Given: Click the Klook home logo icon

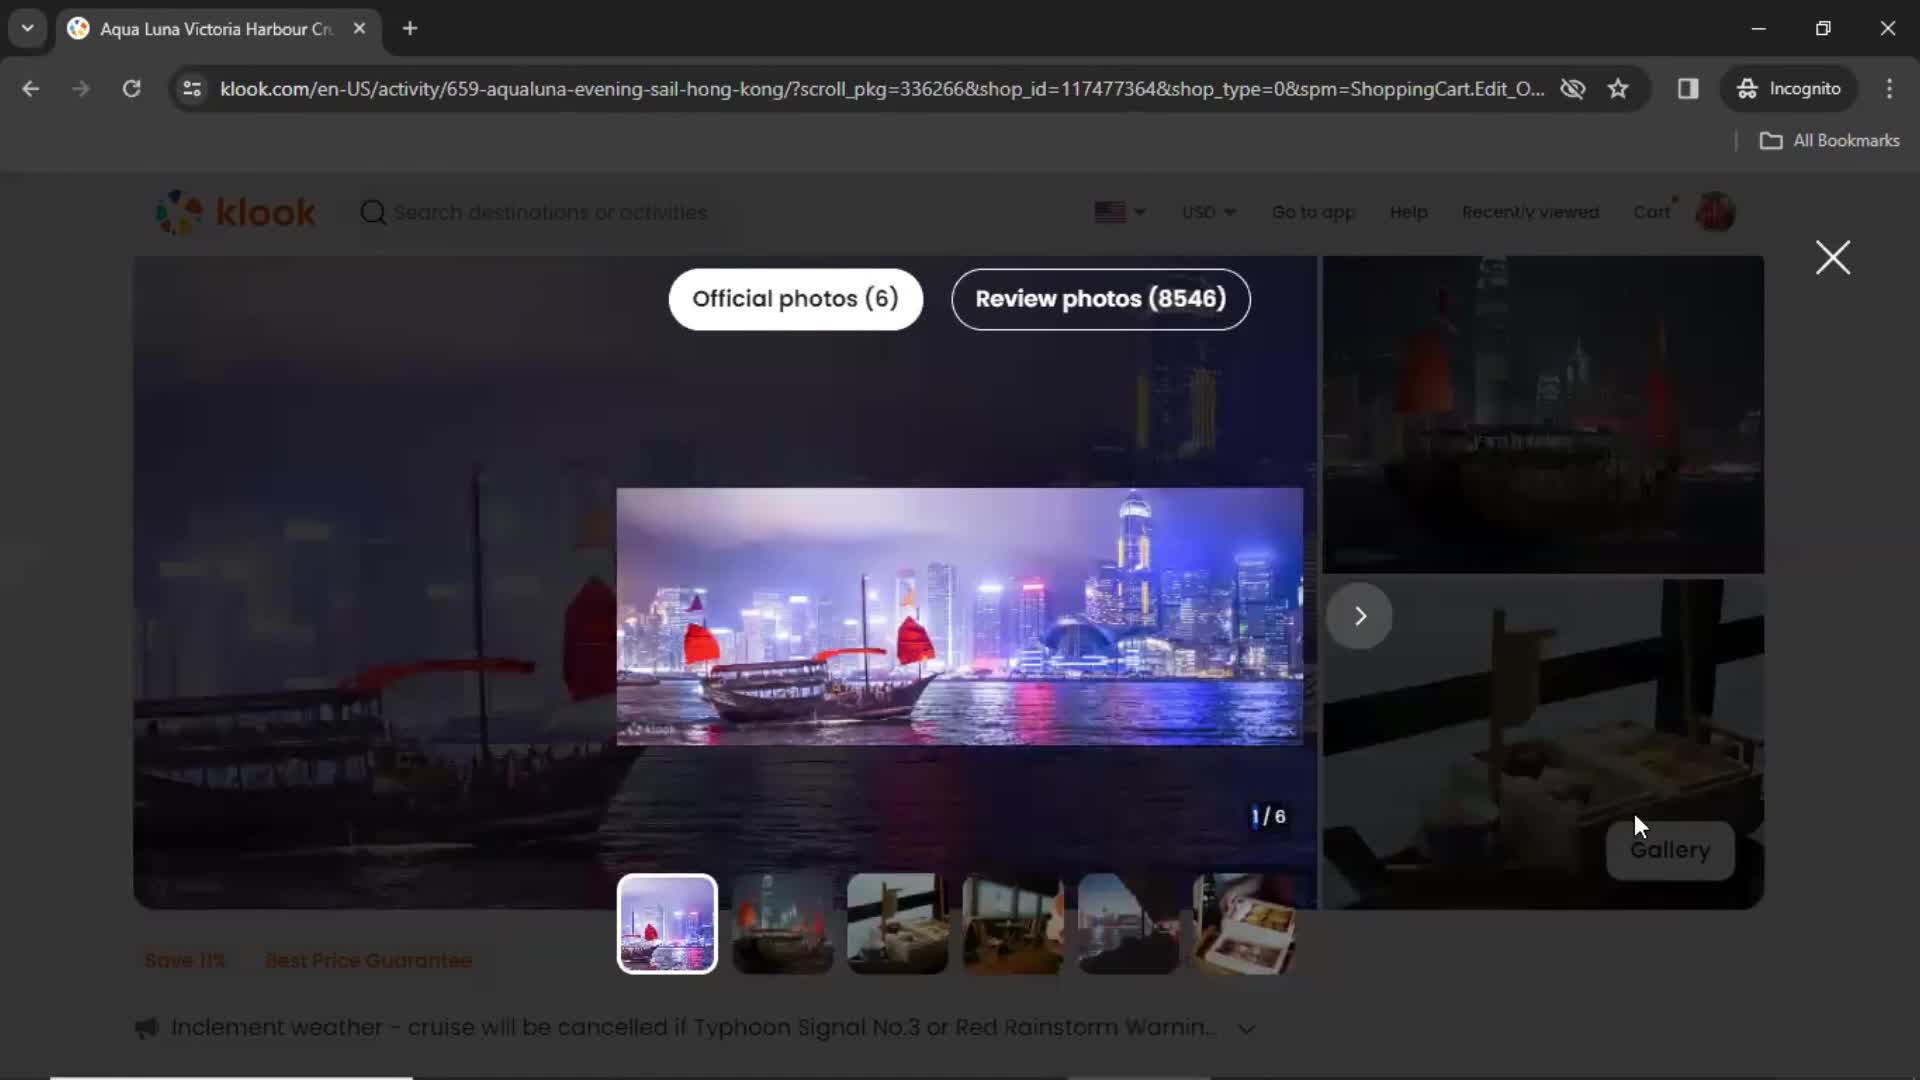Looking at the screenshot, I should tap(235, 211).
